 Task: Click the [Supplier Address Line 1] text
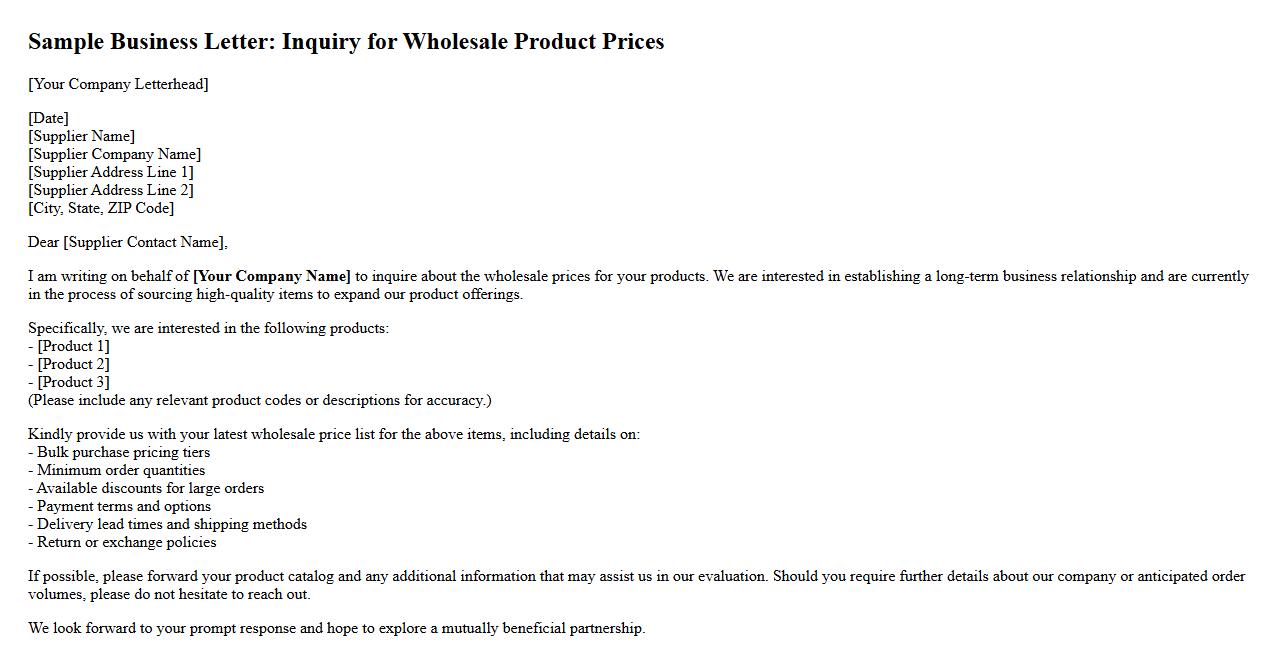(x=111, y=172)
